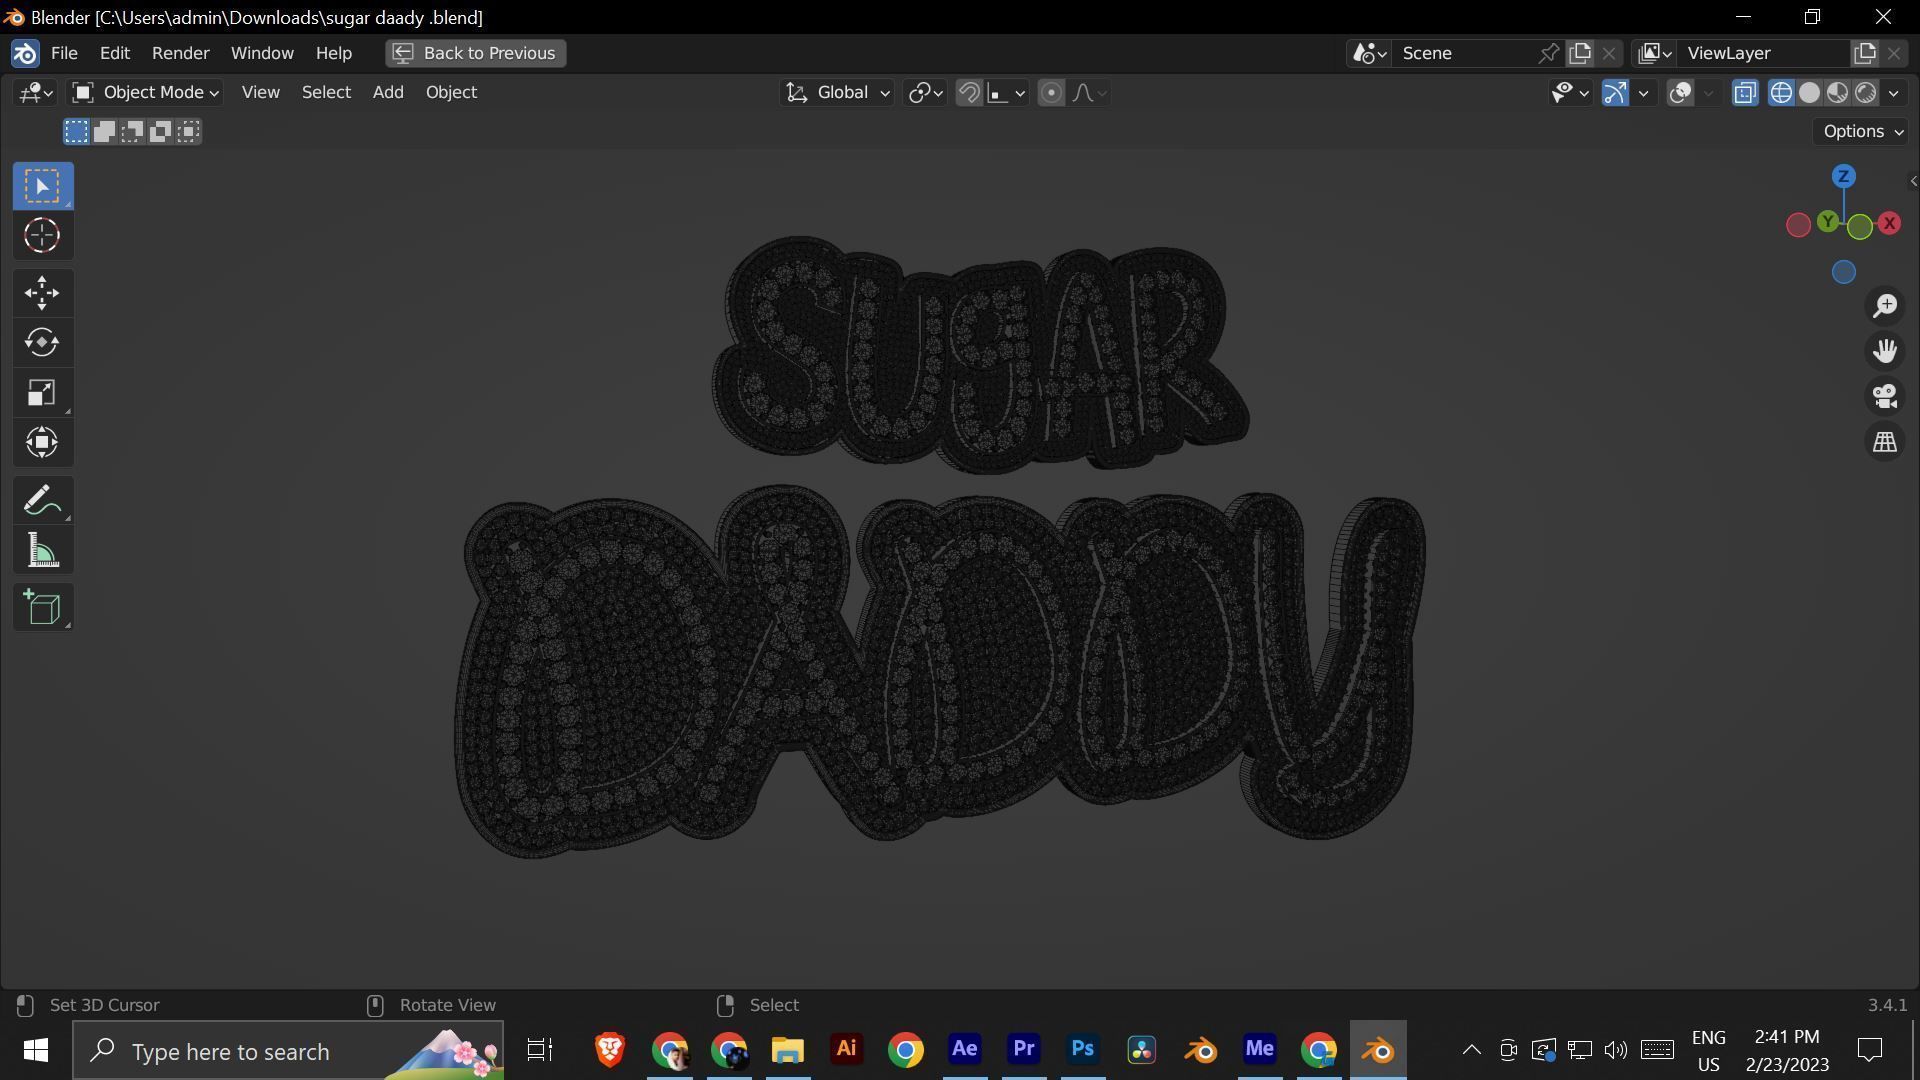Select the Add Cube tool
This screenshot has width=1920, height=1080.
(42, 607)
